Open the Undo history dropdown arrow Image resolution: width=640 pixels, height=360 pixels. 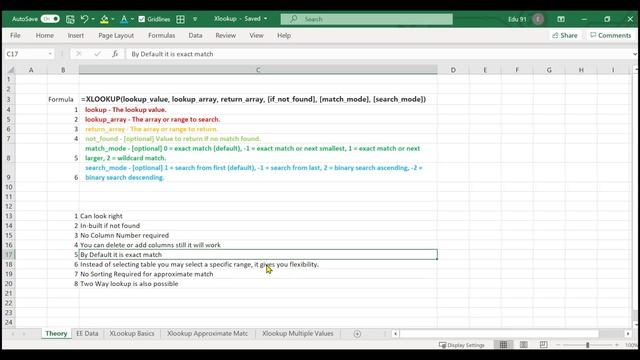click(x=93, y=19)
